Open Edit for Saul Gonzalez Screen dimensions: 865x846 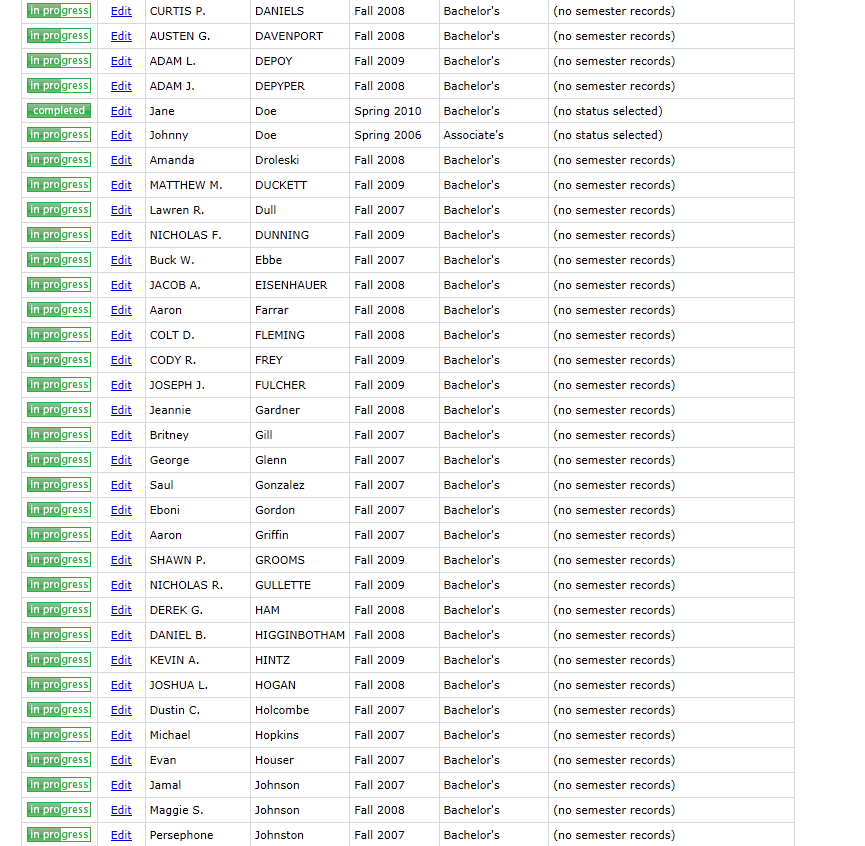pyautogui.click(x=121, y=485)
